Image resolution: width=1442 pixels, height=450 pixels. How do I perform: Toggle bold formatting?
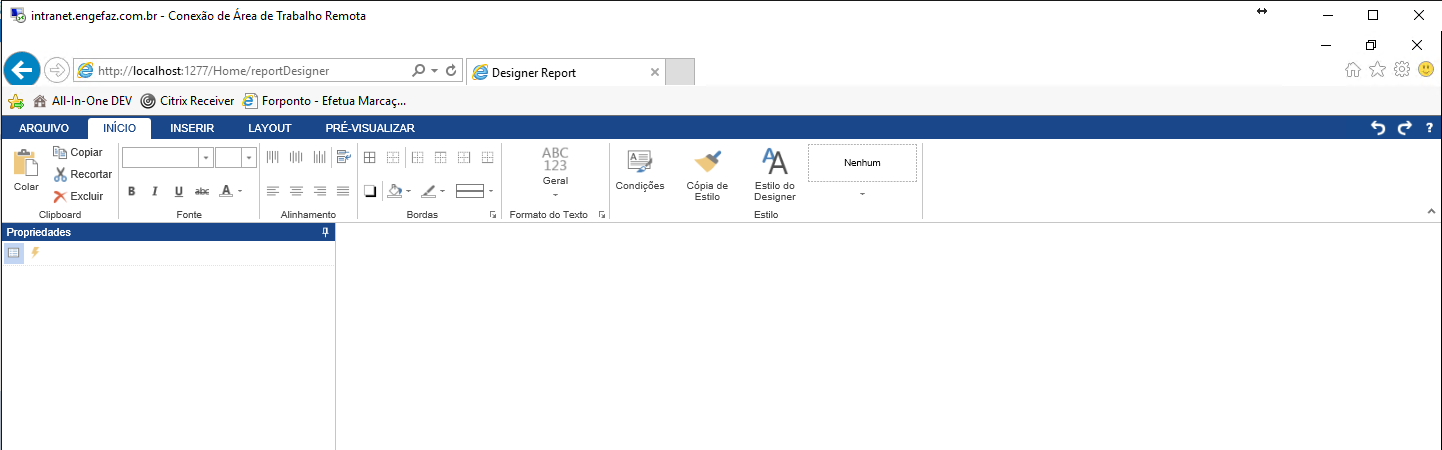coord(131,191)
